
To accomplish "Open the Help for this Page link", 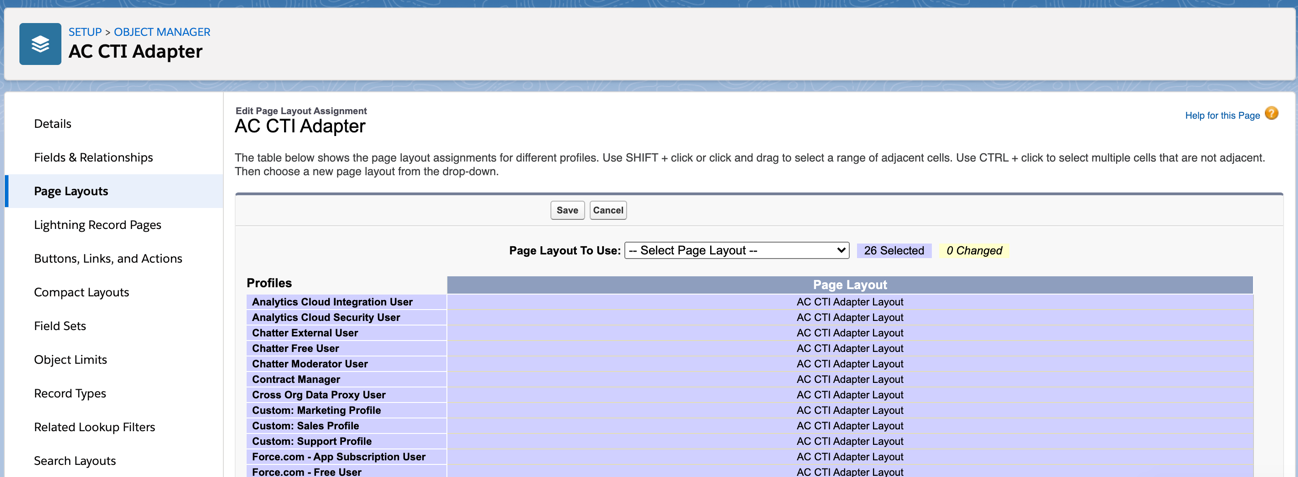I will tap(1222, 116).
